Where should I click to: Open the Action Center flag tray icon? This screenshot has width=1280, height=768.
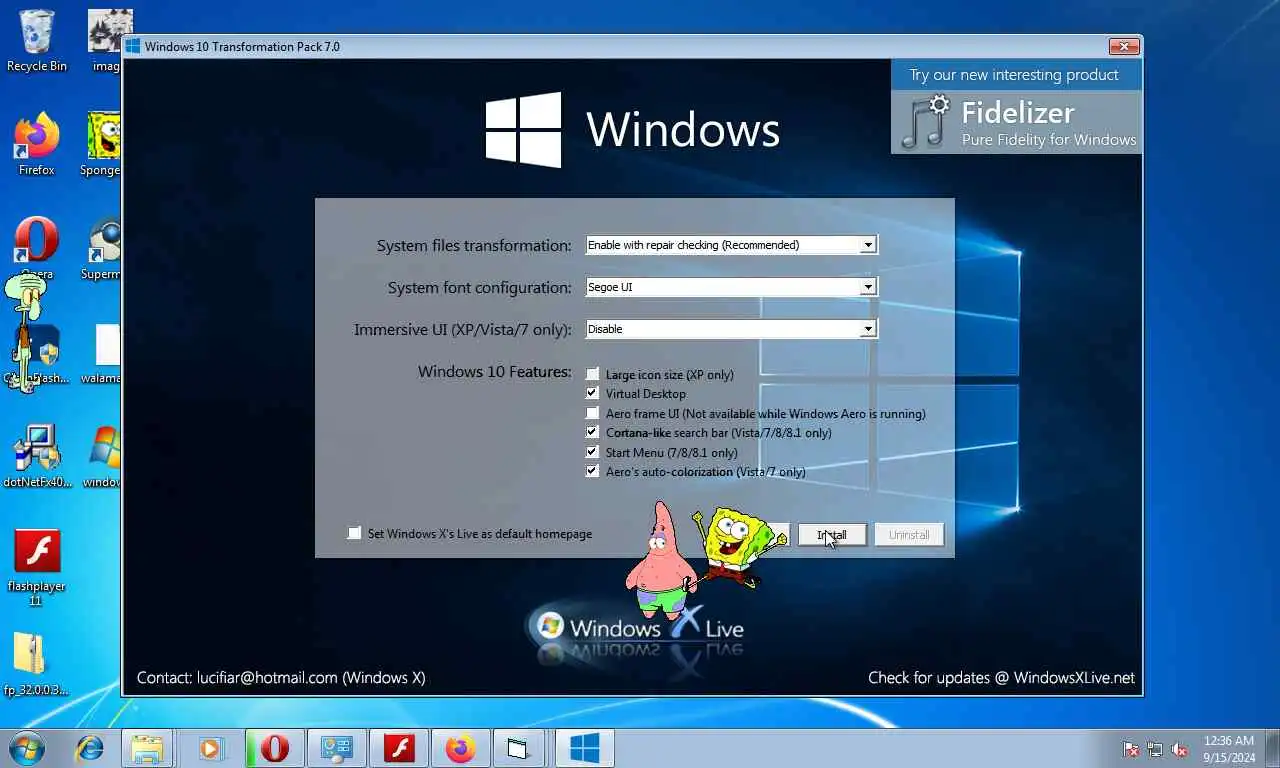[x=1131, y=749]
